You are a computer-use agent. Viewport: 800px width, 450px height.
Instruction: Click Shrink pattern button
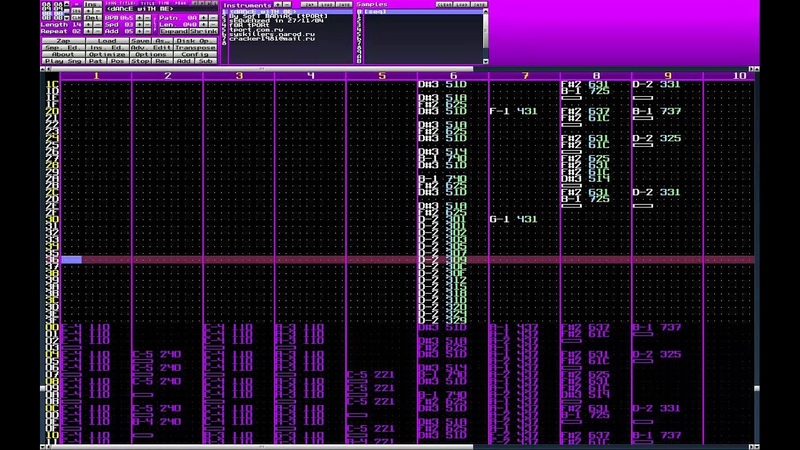click(x=203, y=31)
